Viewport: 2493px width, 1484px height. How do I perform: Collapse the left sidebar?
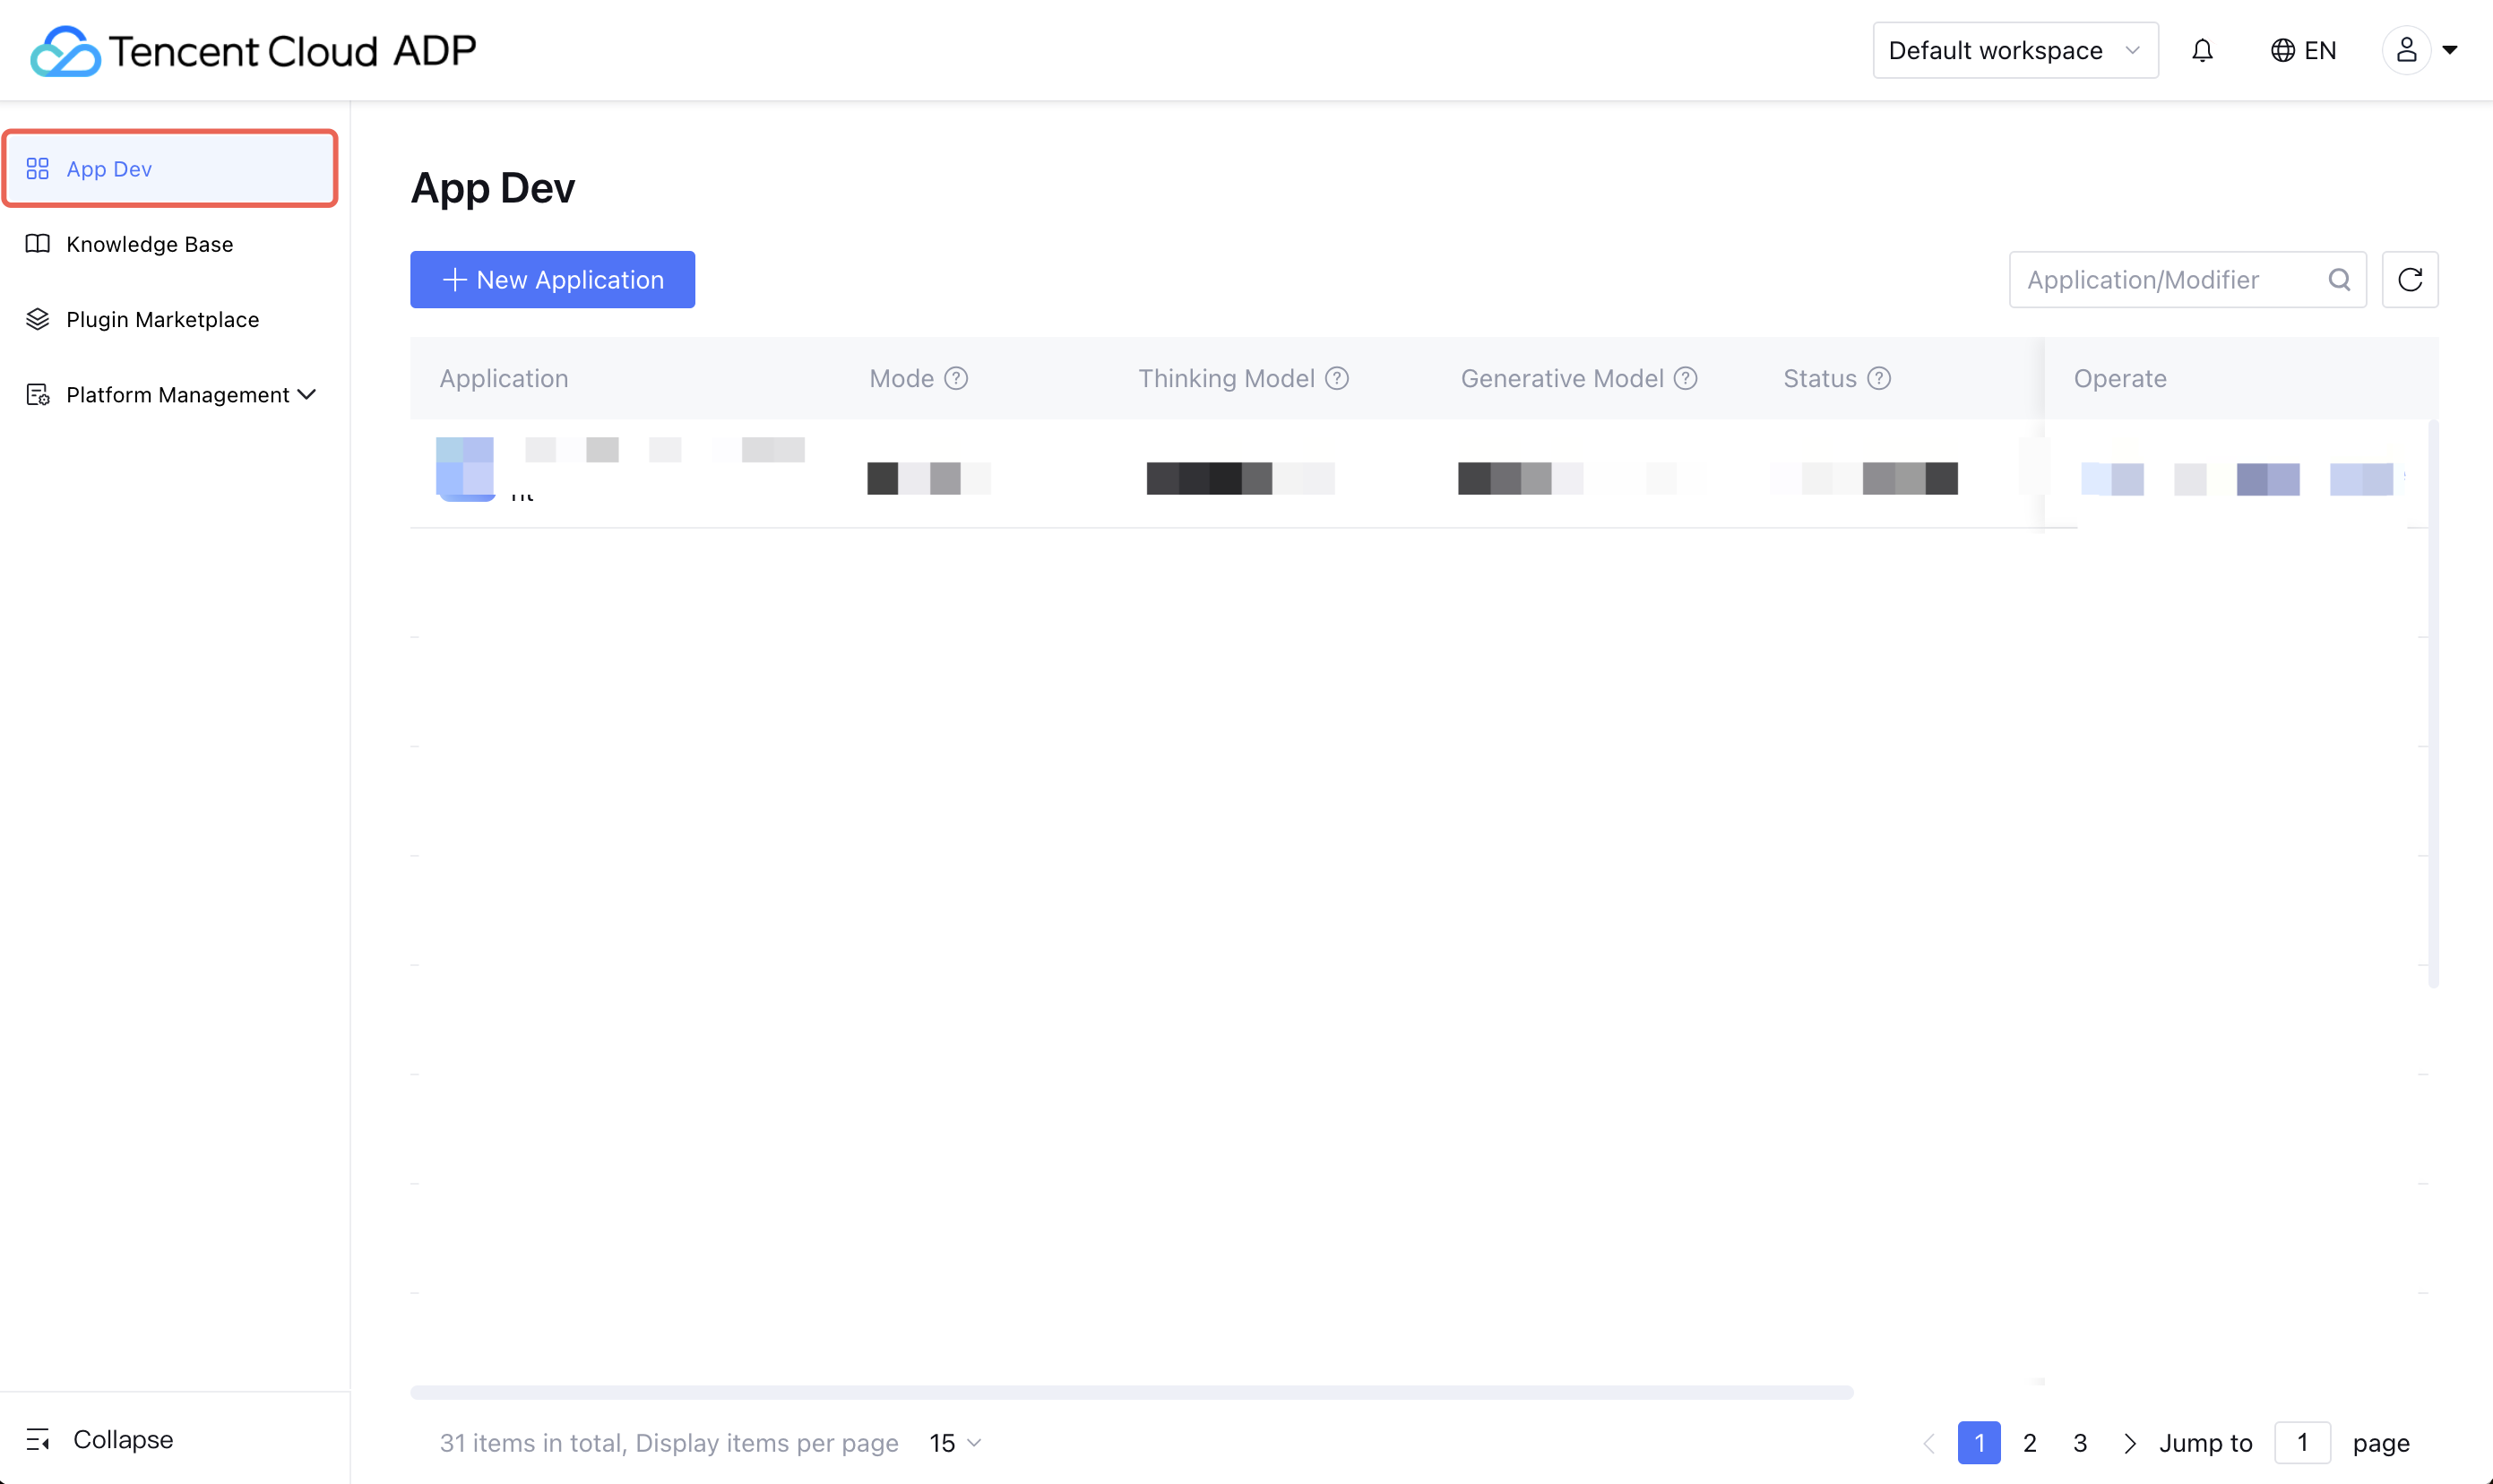[101, 1439]
